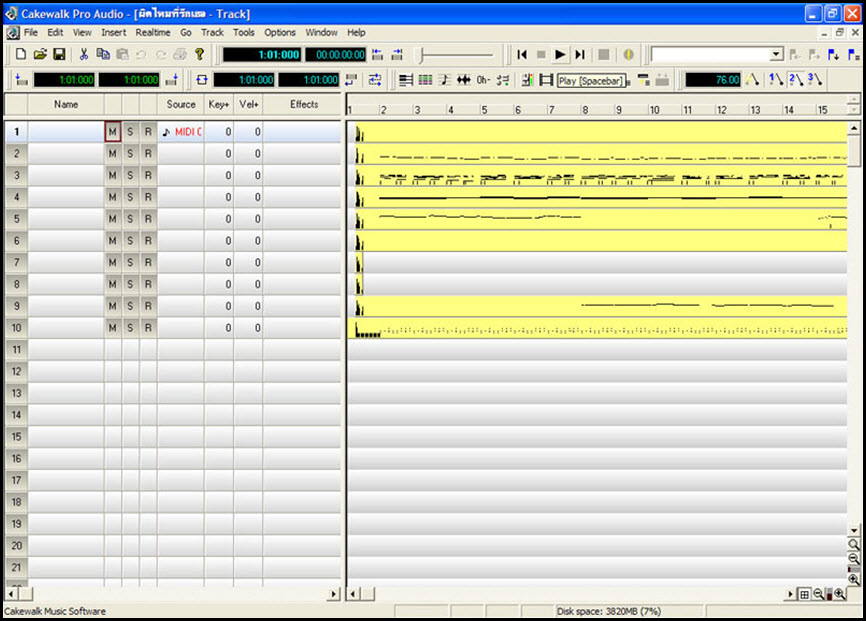
Task: Click the Source column header
Action: [181, 104]
